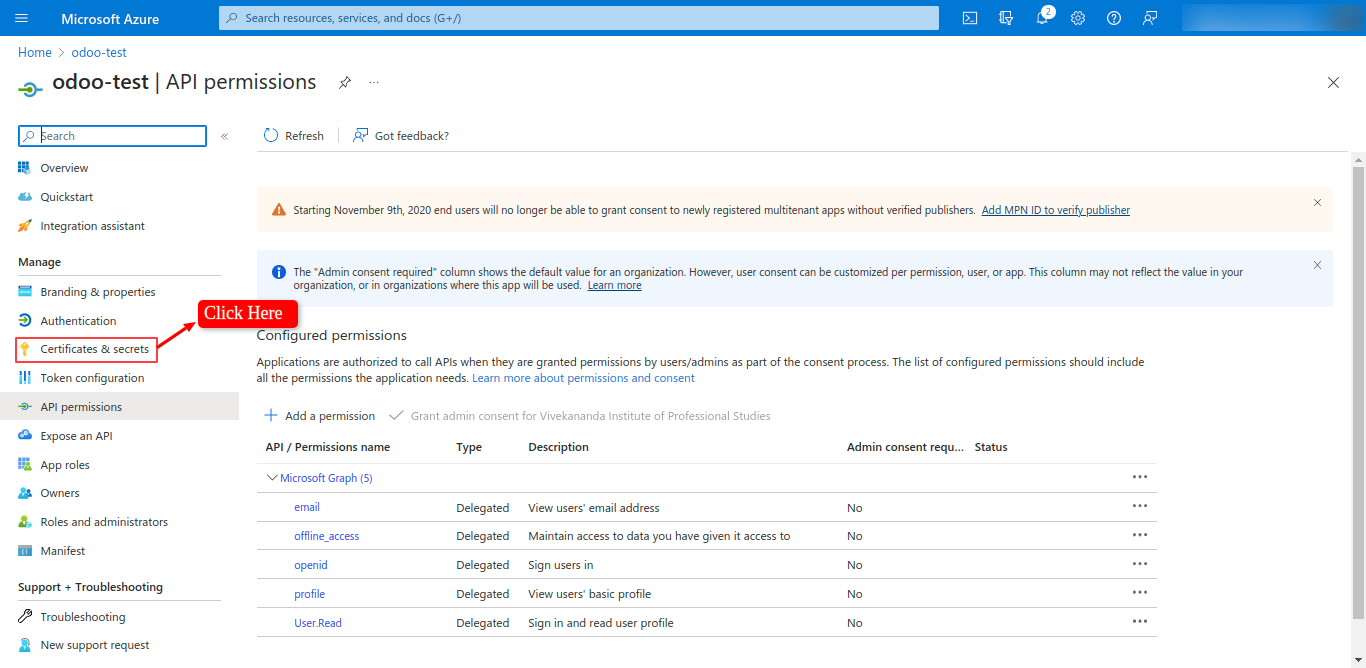Open the portal hamburger menu
This screenshot has height=668, width=1366.
pyautogui.click(x=22, y=18)
